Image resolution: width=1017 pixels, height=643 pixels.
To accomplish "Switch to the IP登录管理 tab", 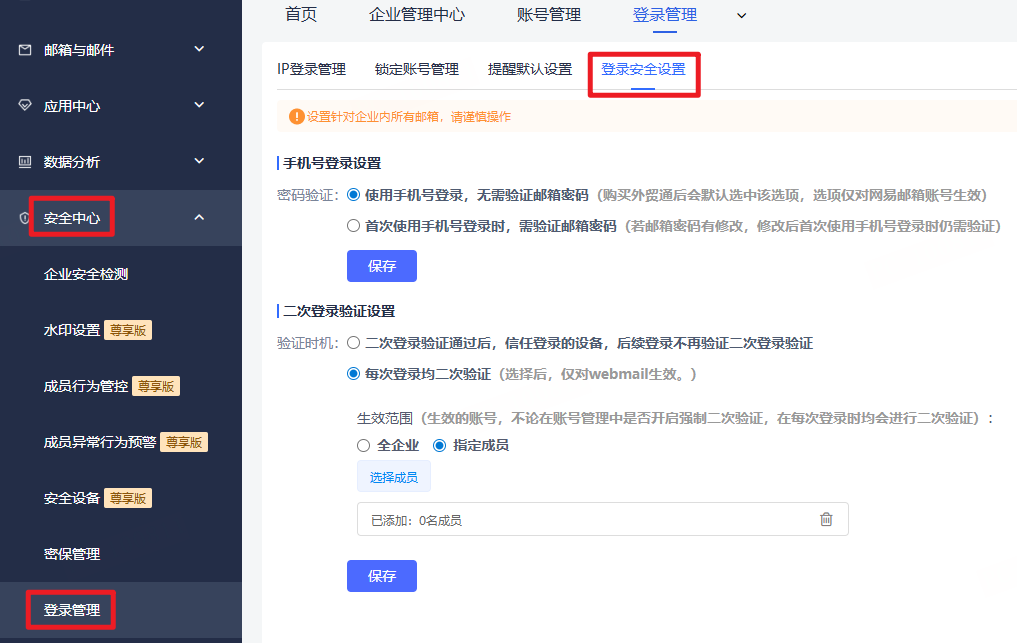I will [x=311, y=69].
